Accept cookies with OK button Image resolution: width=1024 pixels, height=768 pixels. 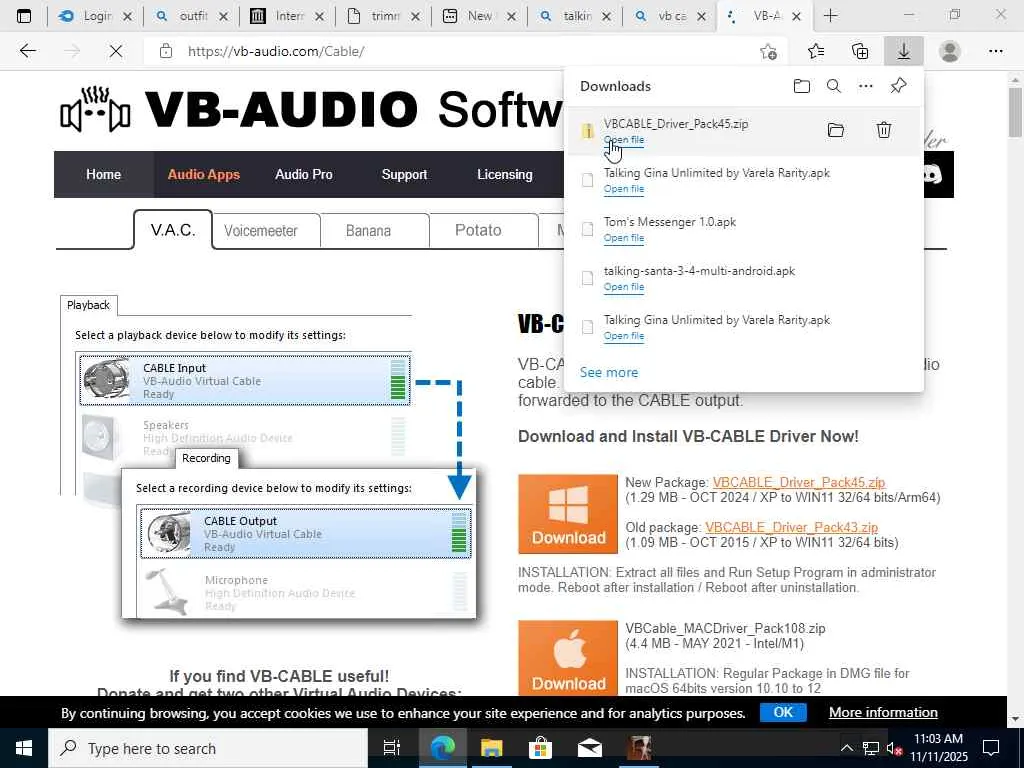click(x=783, y=712)
